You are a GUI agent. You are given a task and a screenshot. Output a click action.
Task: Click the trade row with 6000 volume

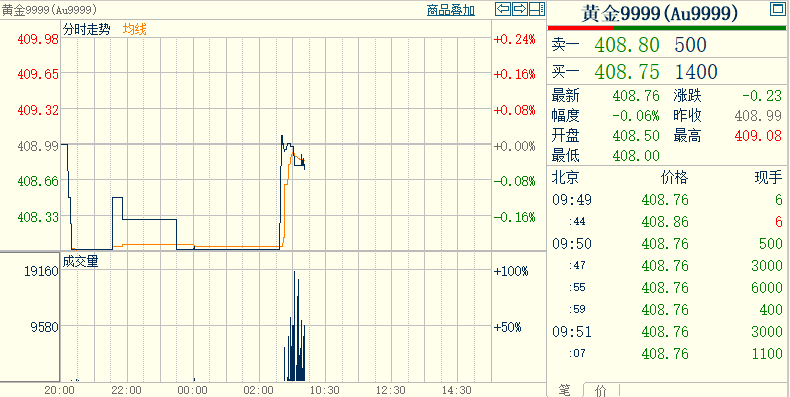tap(668, 288)
